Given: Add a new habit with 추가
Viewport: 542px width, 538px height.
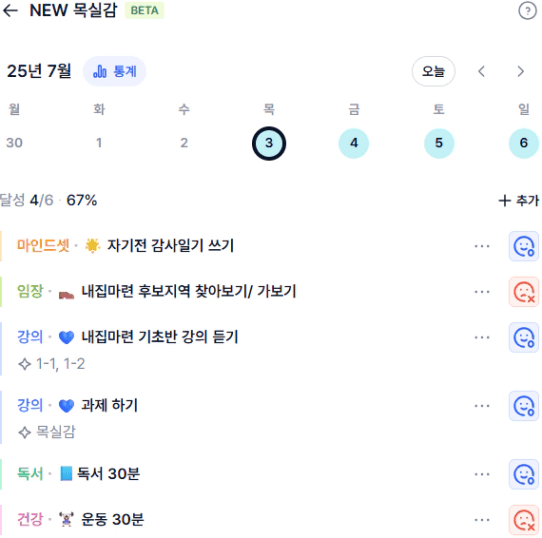Looking at the screenshot, I should click(519, 201).
